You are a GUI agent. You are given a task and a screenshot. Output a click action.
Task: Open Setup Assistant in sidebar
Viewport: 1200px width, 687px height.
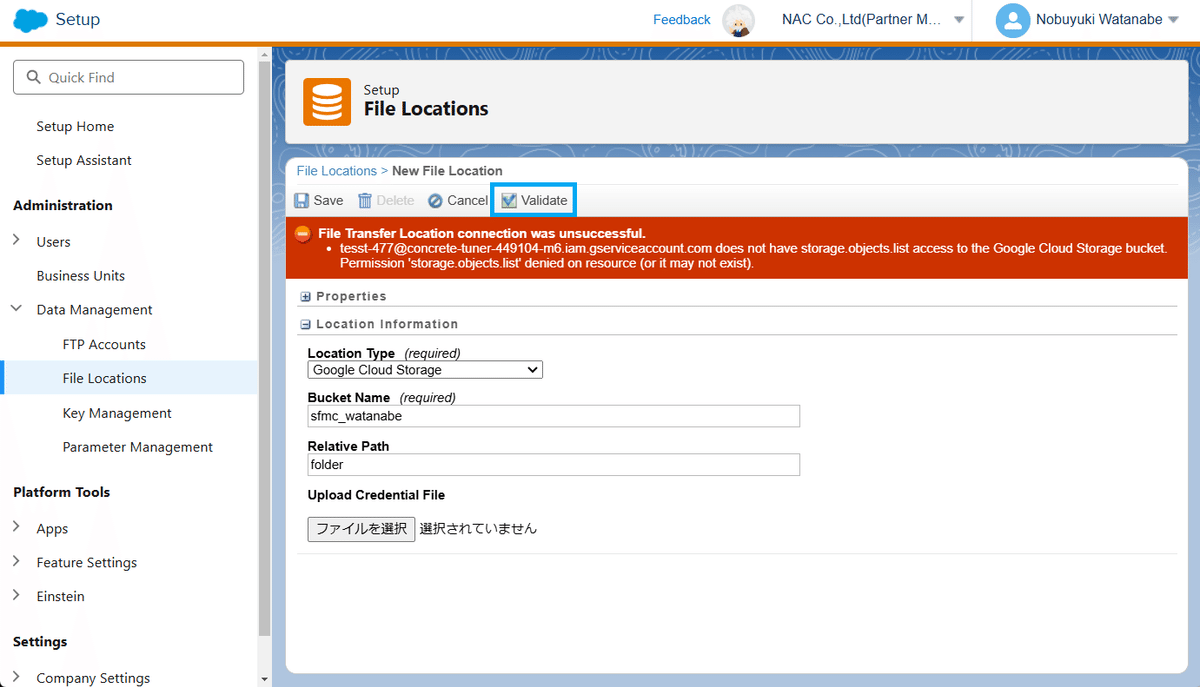(84, 160)
